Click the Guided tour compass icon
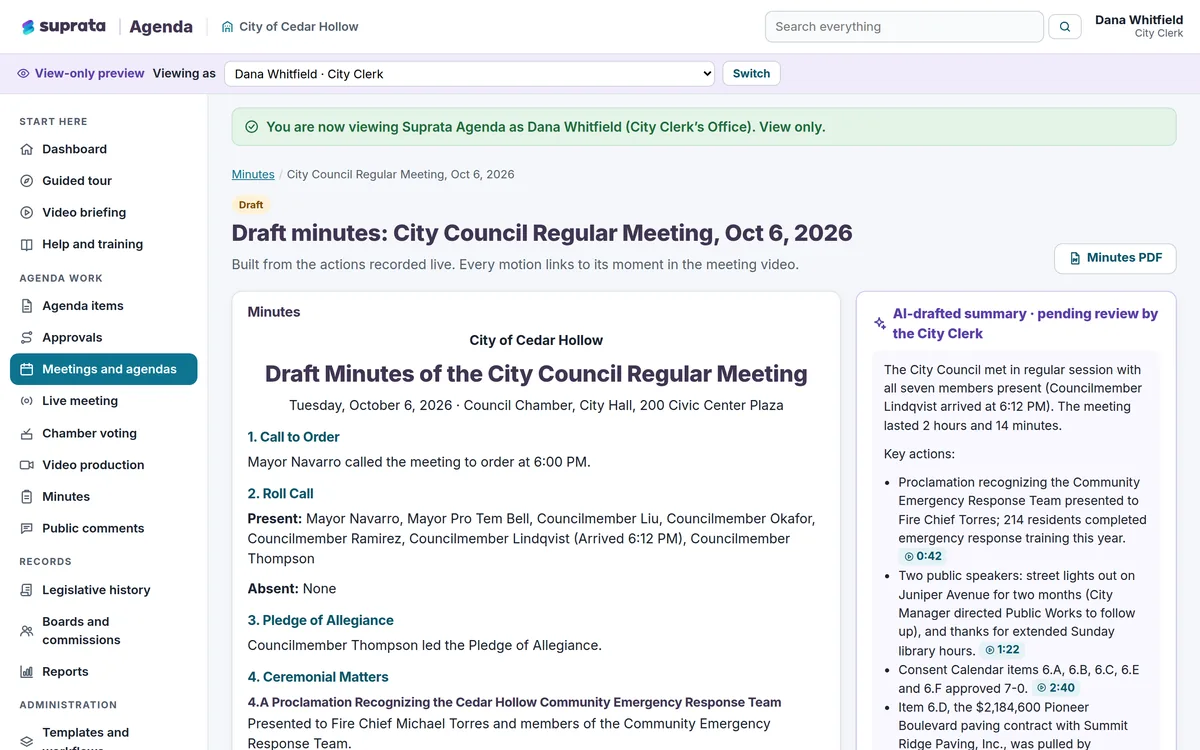1200x750 pixels. (27, 181)
